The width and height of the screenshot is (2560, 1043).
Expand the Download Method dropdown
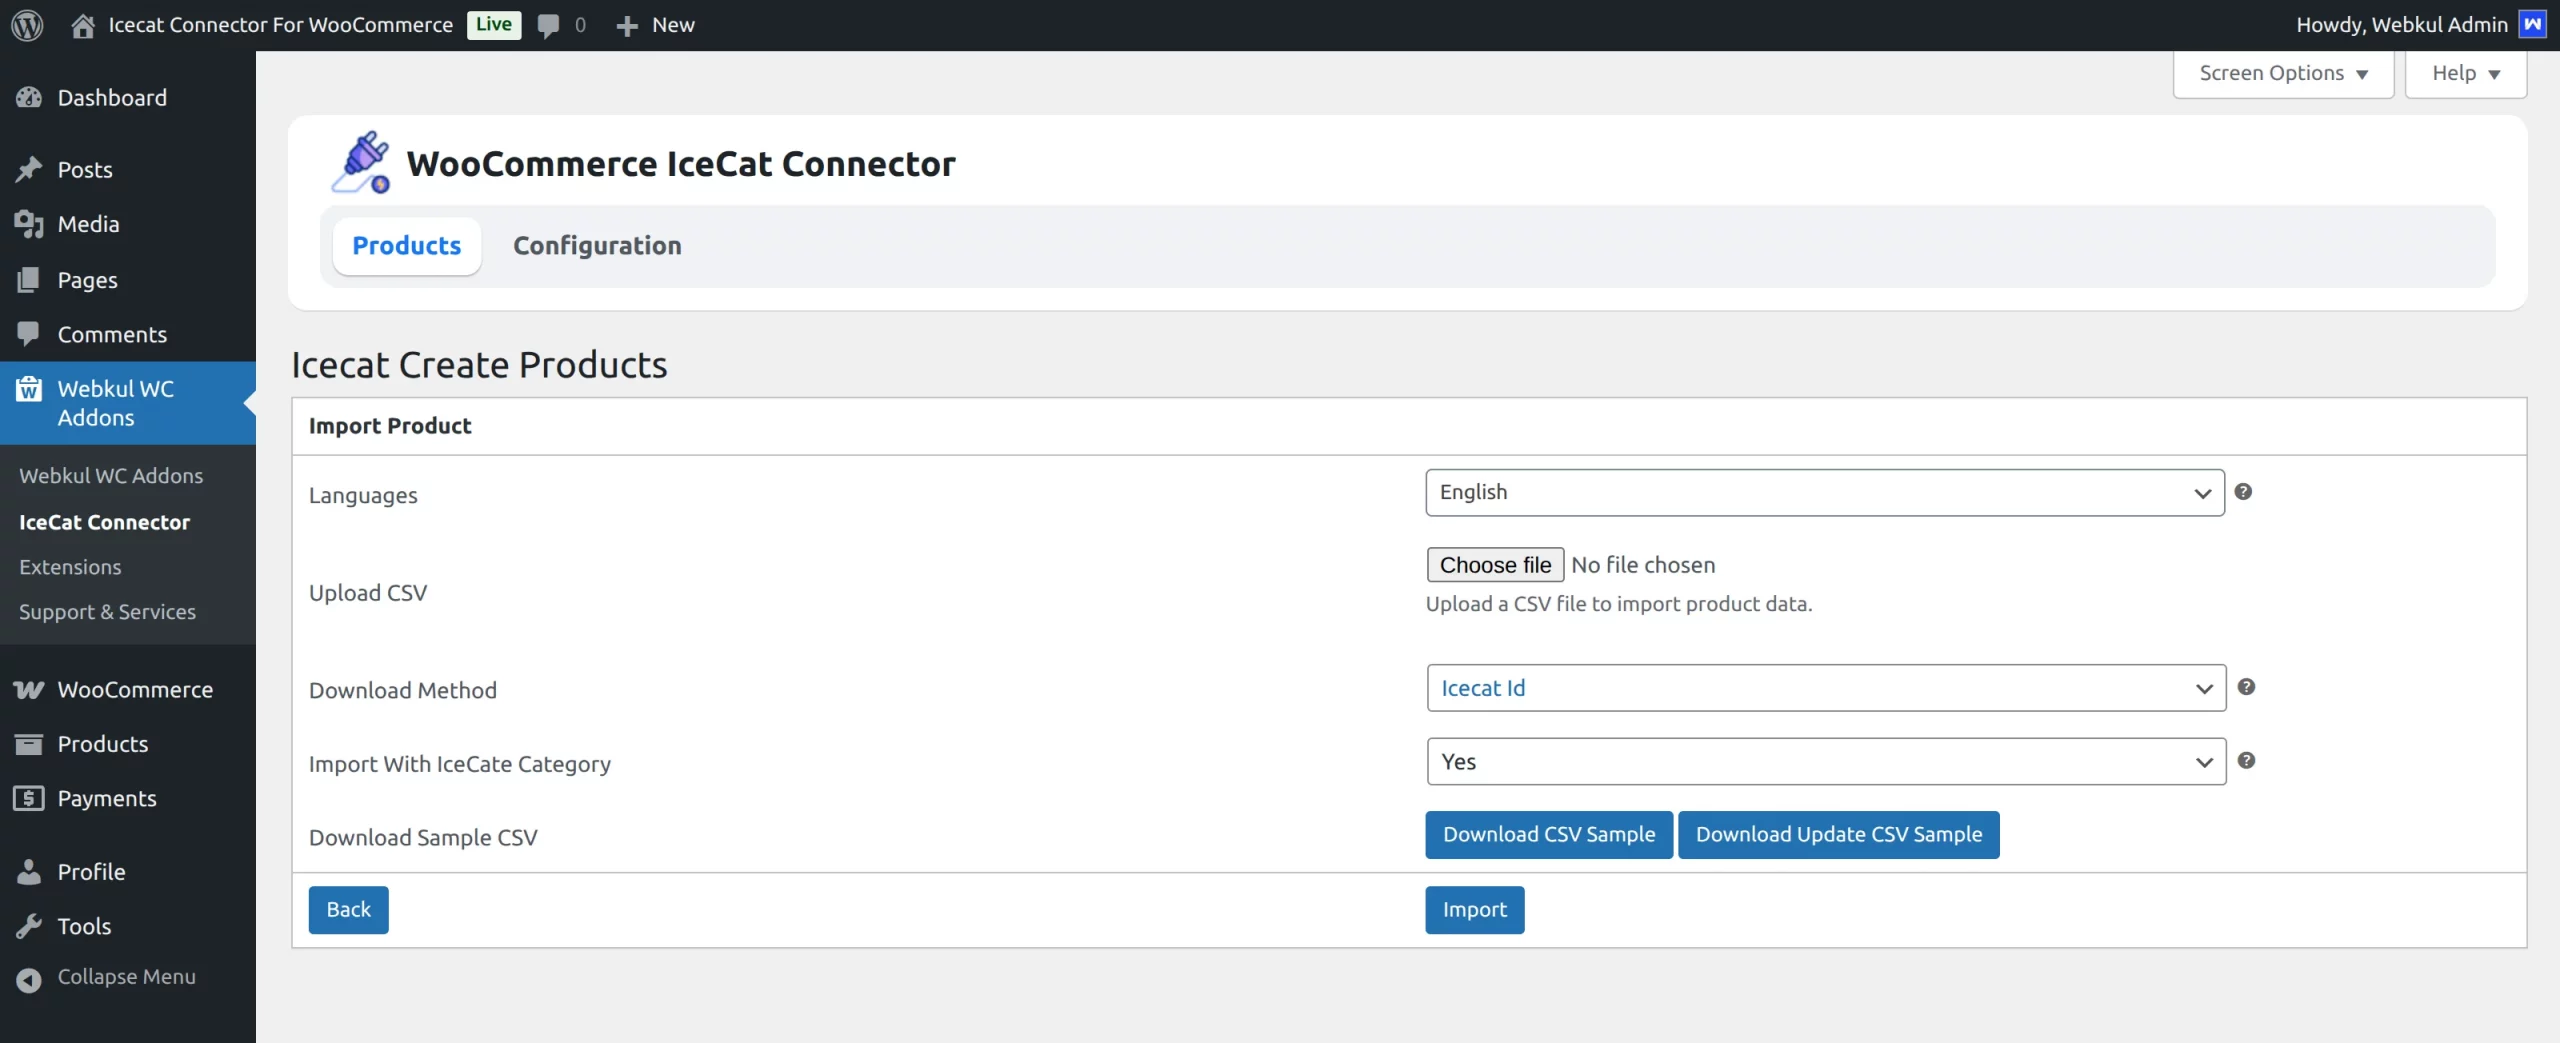coord(1825,688)
